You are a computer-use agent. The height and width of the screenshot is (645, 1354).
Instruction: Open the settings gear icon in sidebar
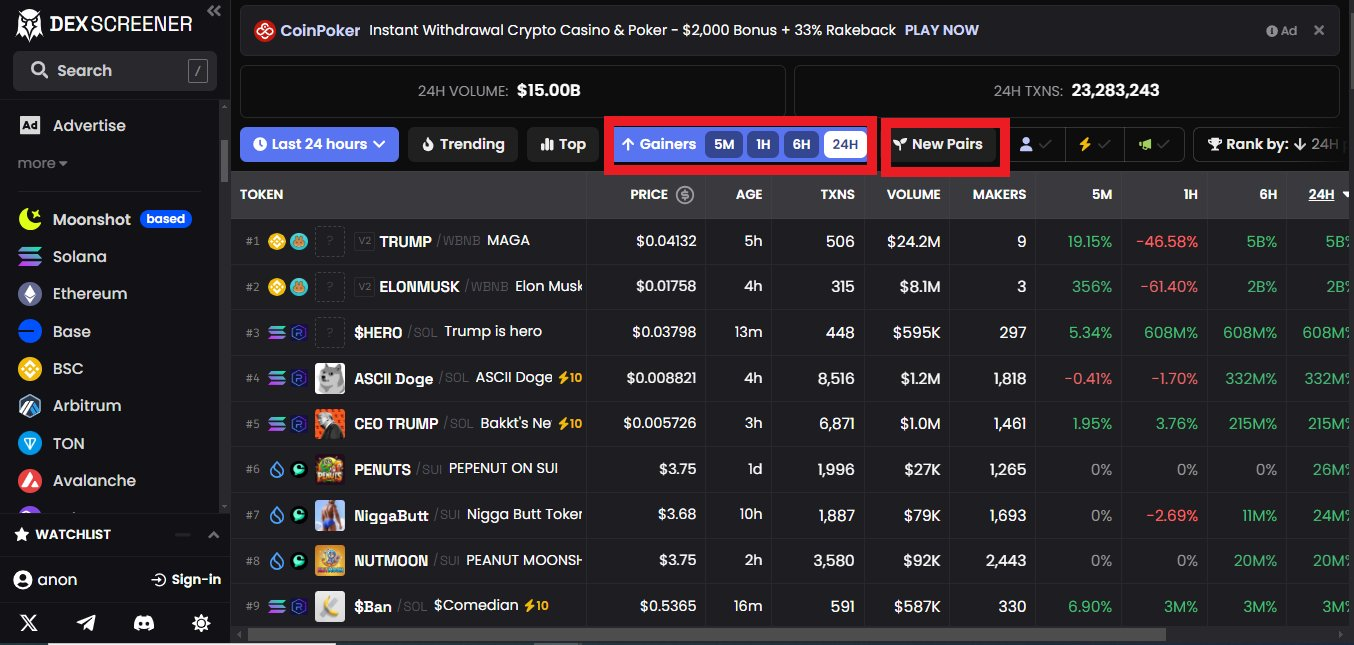201,623
